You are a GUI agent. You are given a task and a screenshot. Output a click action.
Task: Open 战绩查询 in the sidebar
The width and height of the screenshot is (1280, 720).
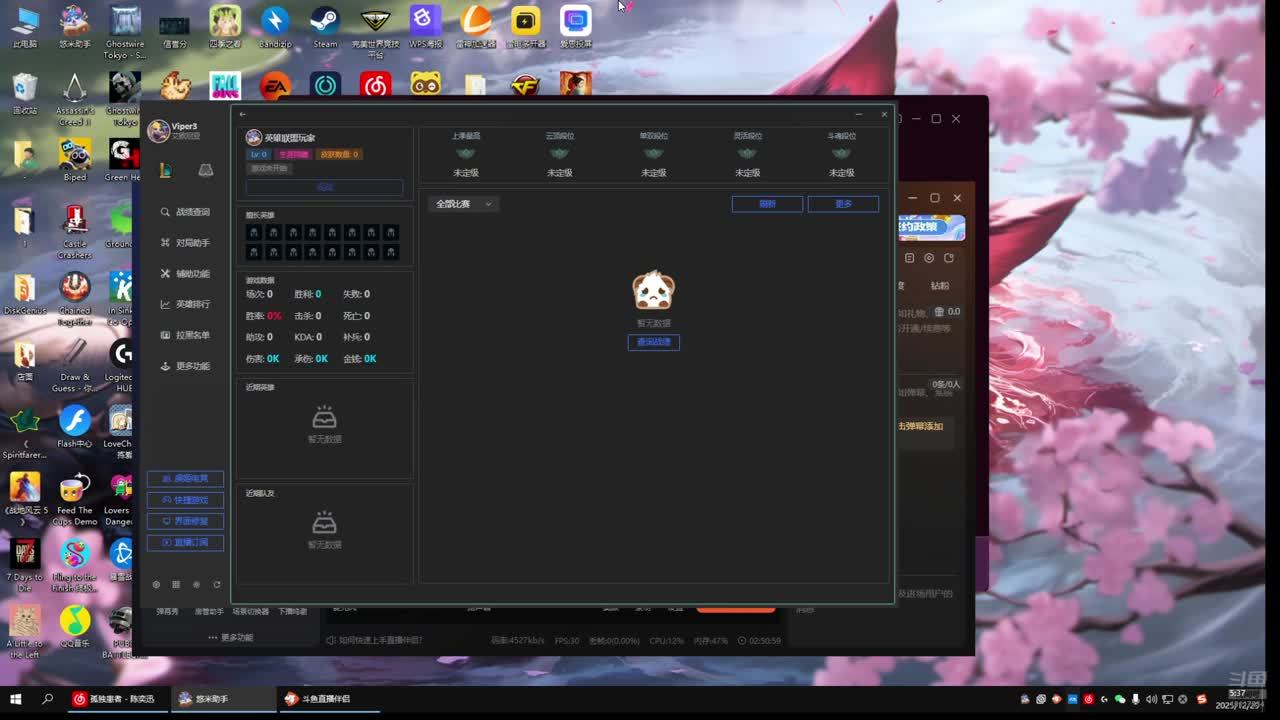click(186, 212)
